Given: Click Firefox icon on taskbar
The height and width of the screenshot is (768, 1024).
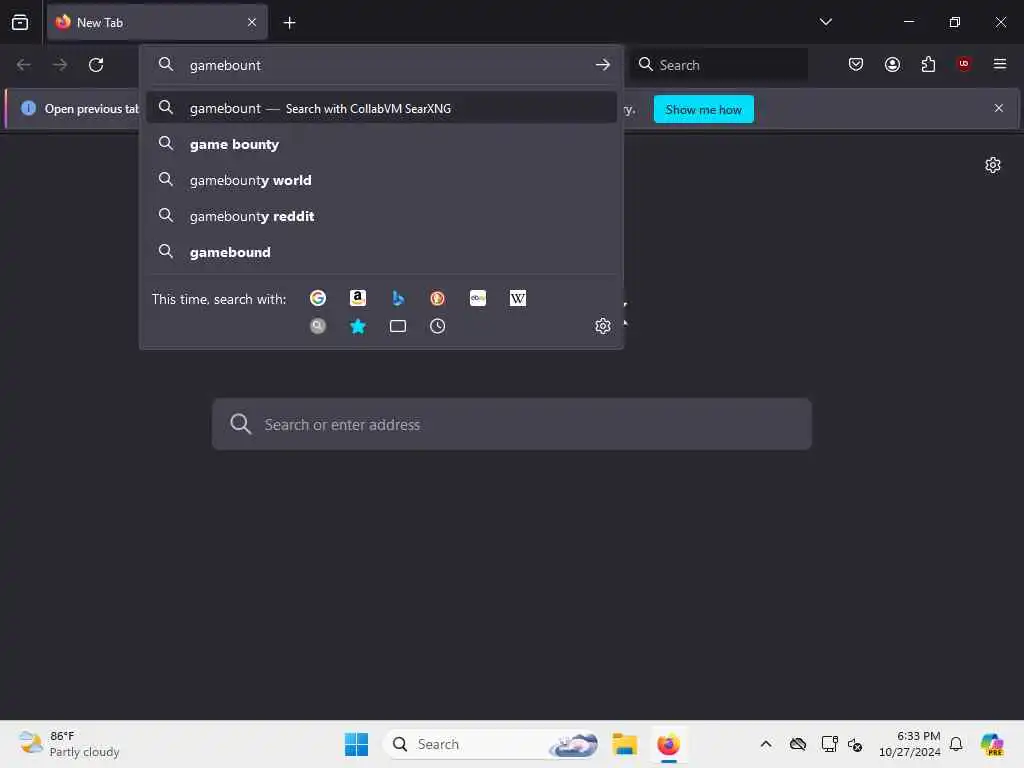Looking at the screenshot, I should 668,744.
